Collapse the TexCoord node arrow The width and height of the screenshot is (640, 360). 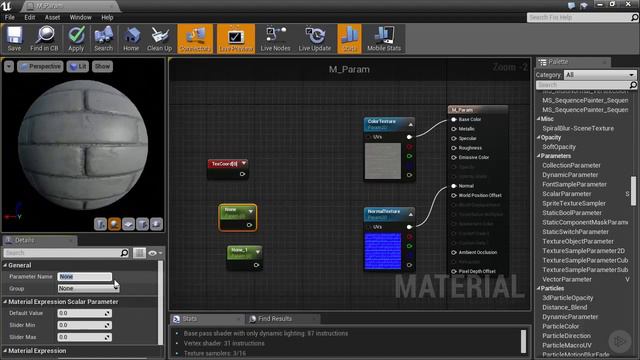244,164
